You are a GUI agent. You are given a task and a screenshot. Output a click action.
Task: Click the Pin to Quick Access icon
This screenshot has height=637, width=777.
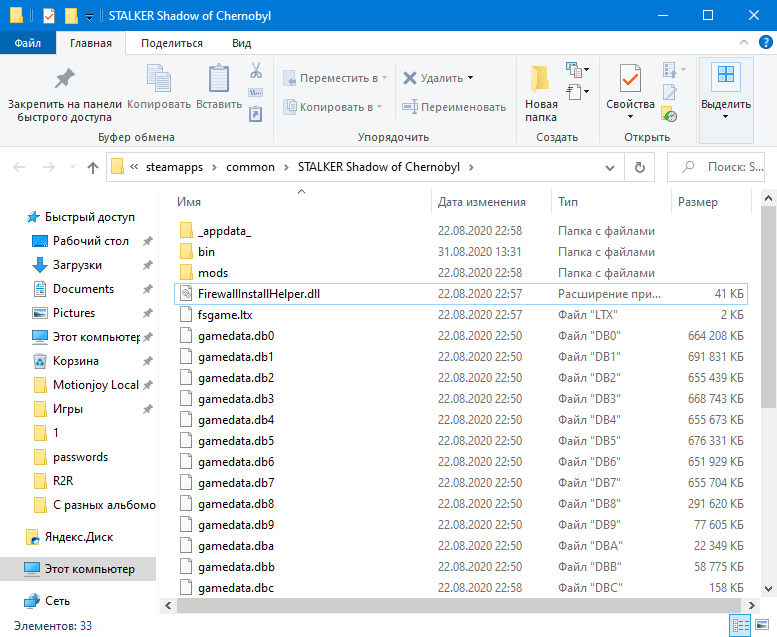64,78
